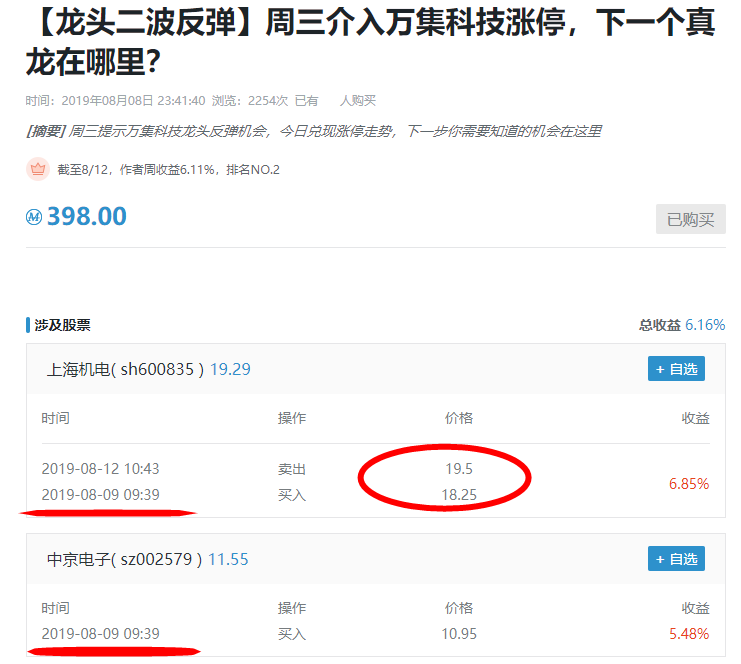The image size is (741, 664).
Task: Click the 时间 header in 上海机电 table
Action: pyautogui.click(x=55, y=418)
